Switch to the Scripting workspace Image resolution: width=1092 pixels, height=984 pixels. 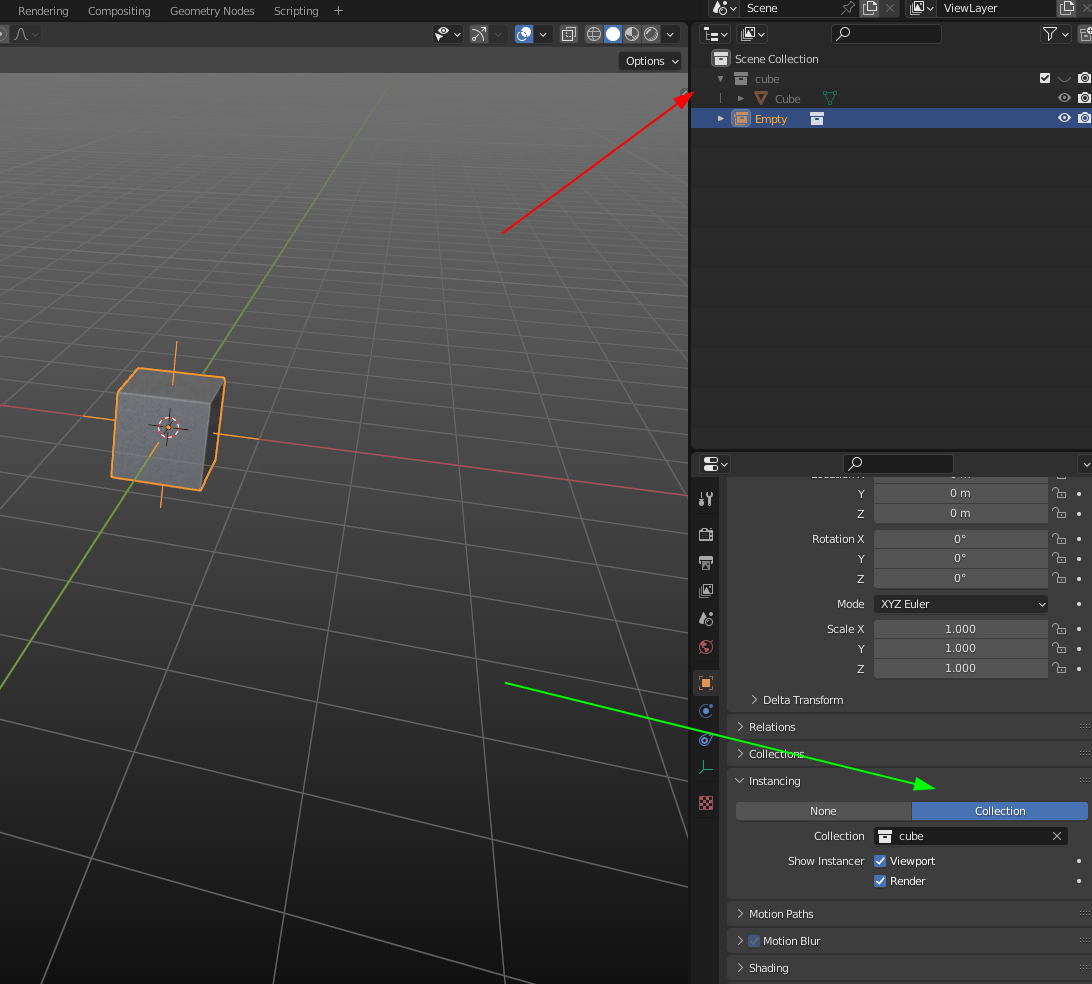click(x=296, y=11)
